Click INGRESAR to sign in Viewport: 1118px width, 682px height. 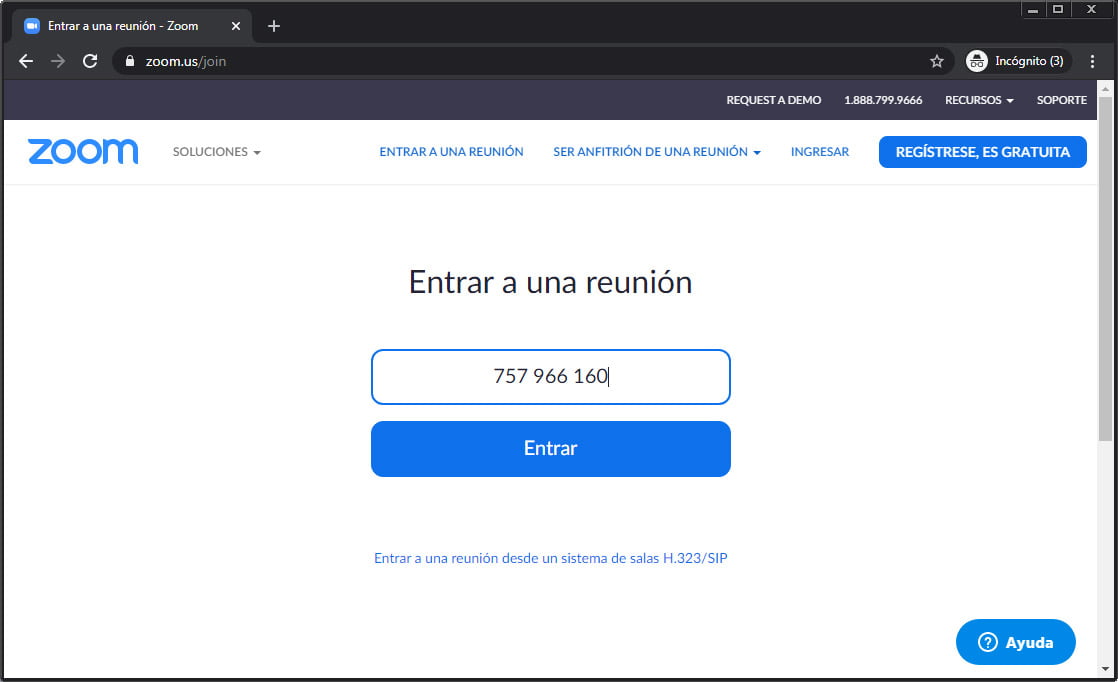(820, 152)
